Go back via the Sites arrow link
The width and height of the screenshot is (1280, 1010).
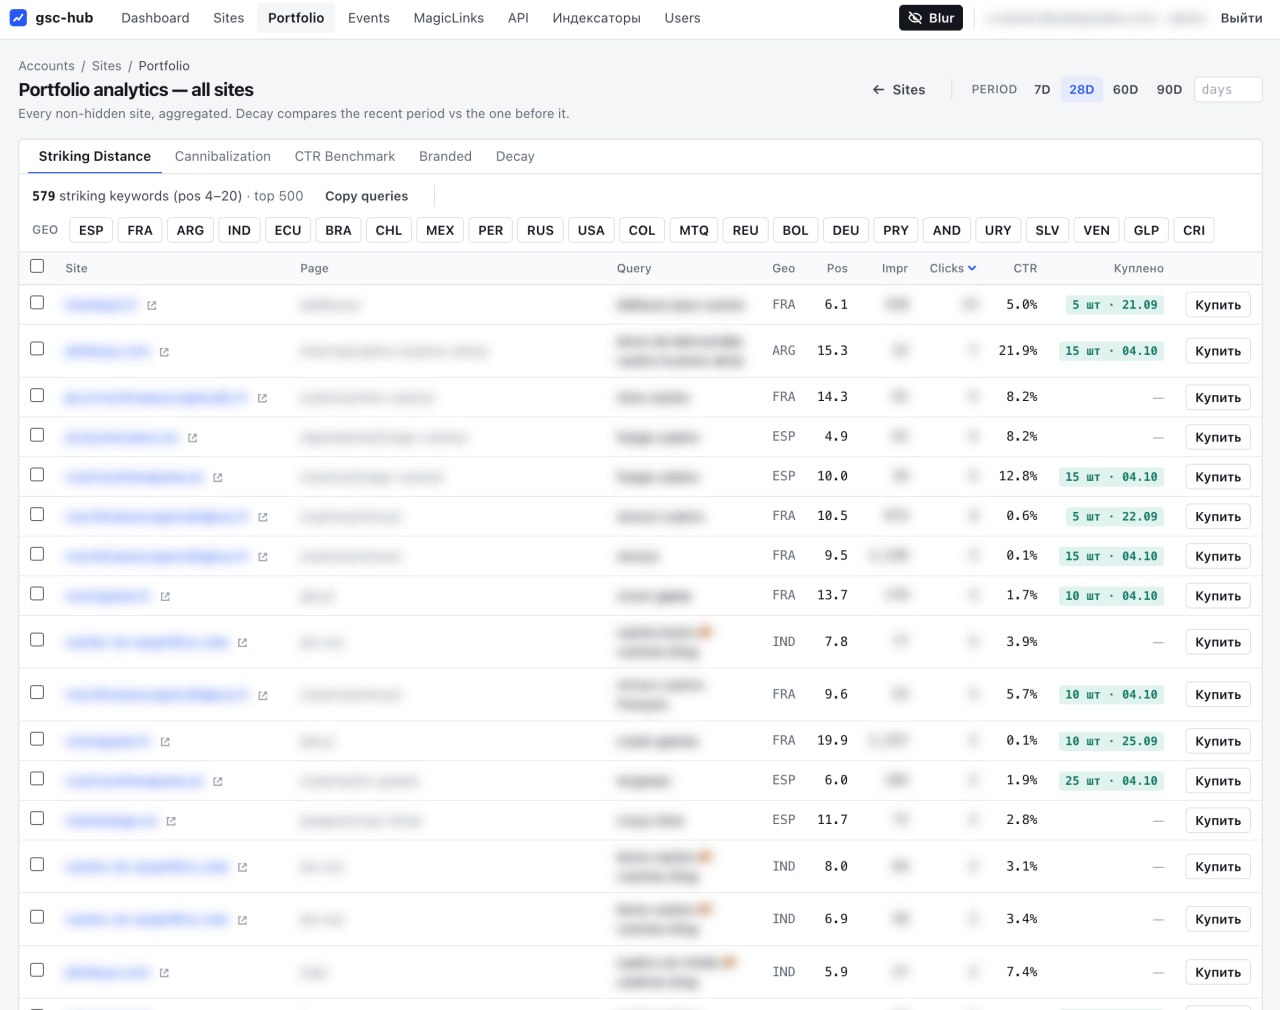(x=899, y=90)
